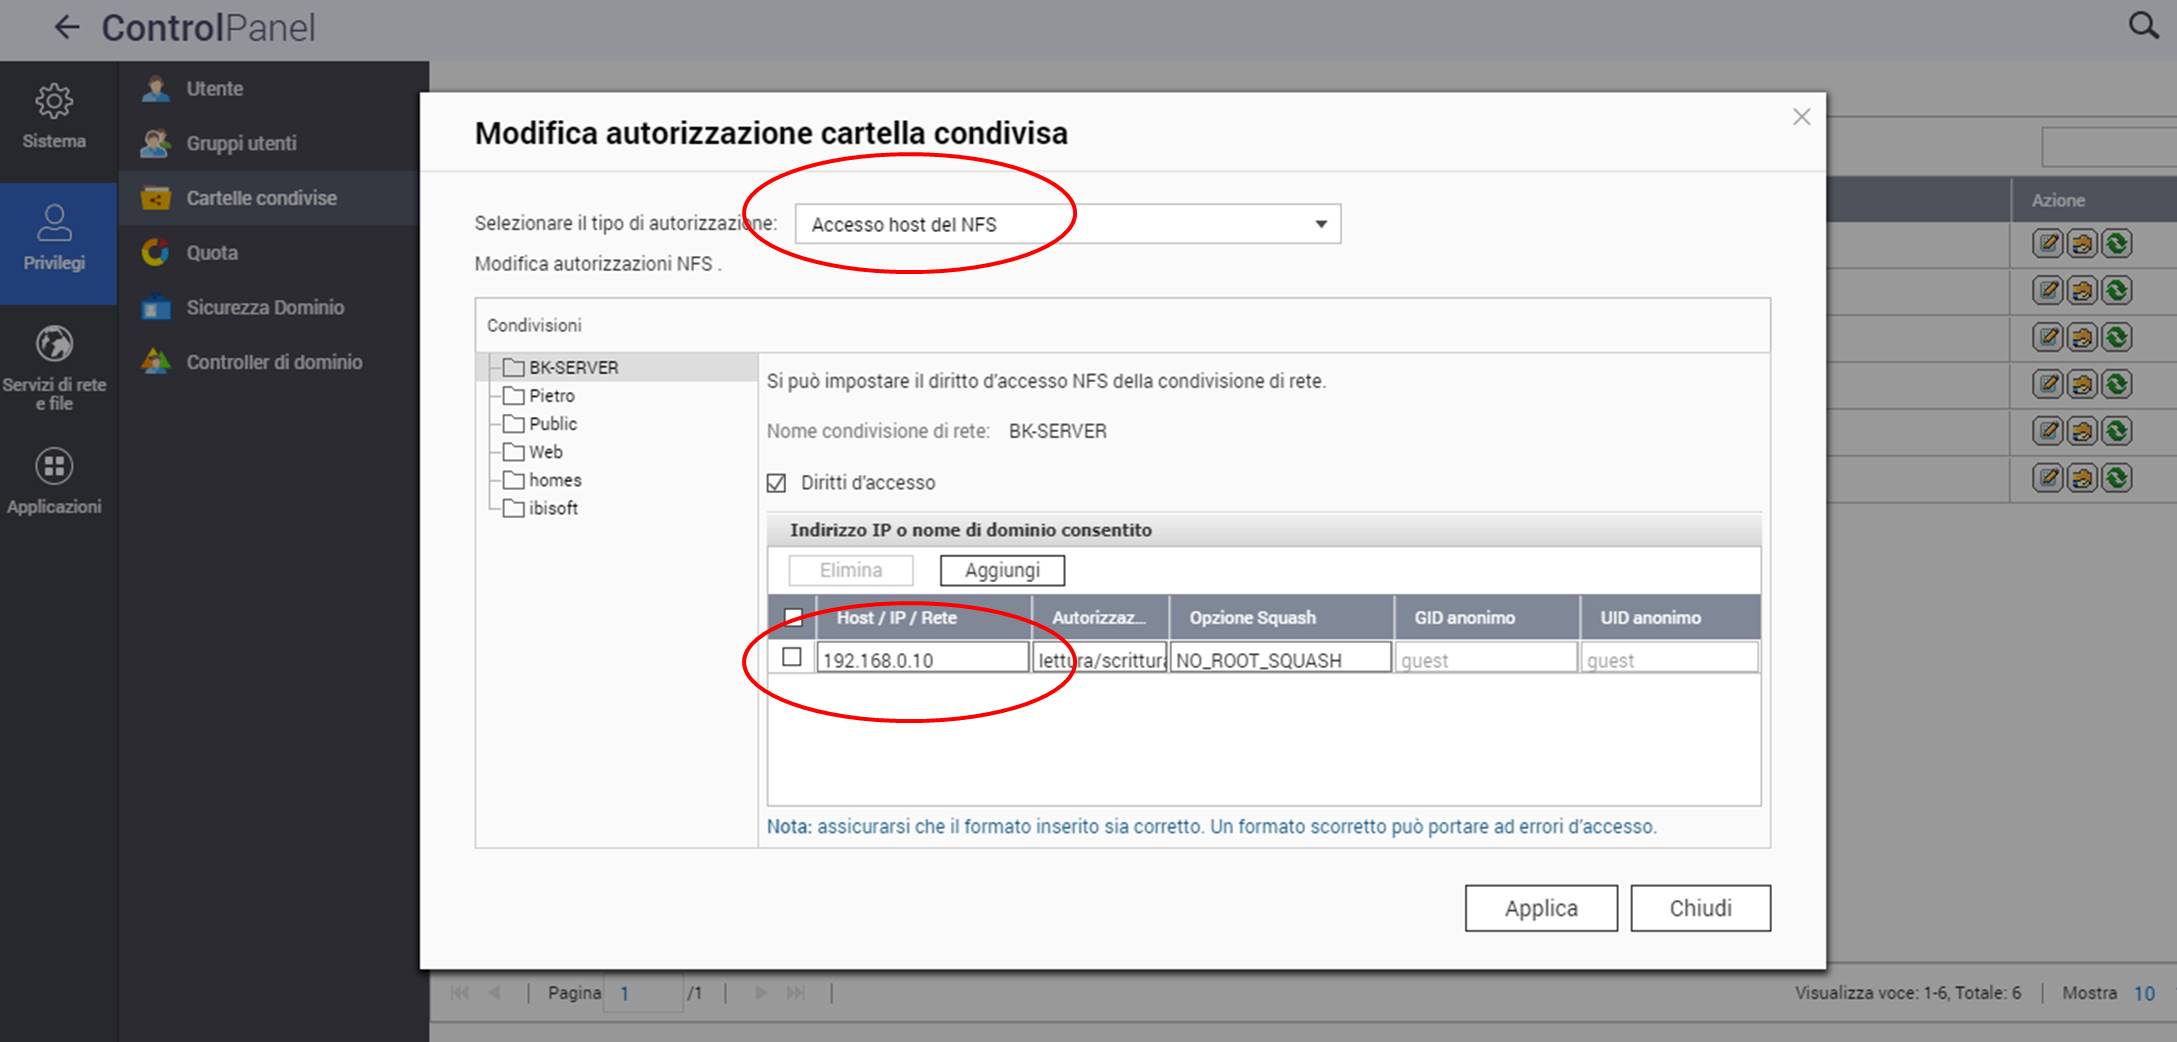Open the authorization type dropdown
Screen dimensions: 2177x1042
click(1067, 224)
